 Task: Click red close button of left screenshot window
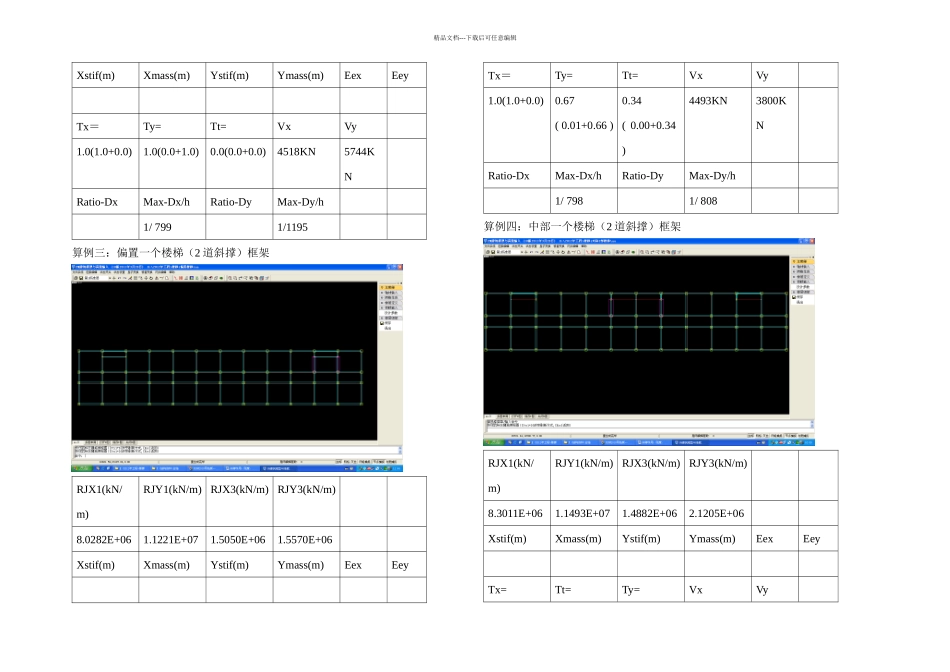point(399,267)
